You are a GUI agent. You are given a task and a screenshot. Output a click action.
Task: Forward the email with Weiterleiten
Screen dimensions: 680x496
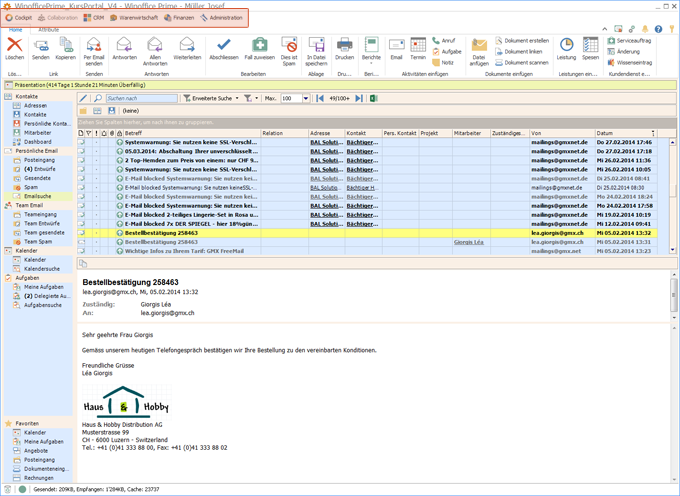pos(187,49)
